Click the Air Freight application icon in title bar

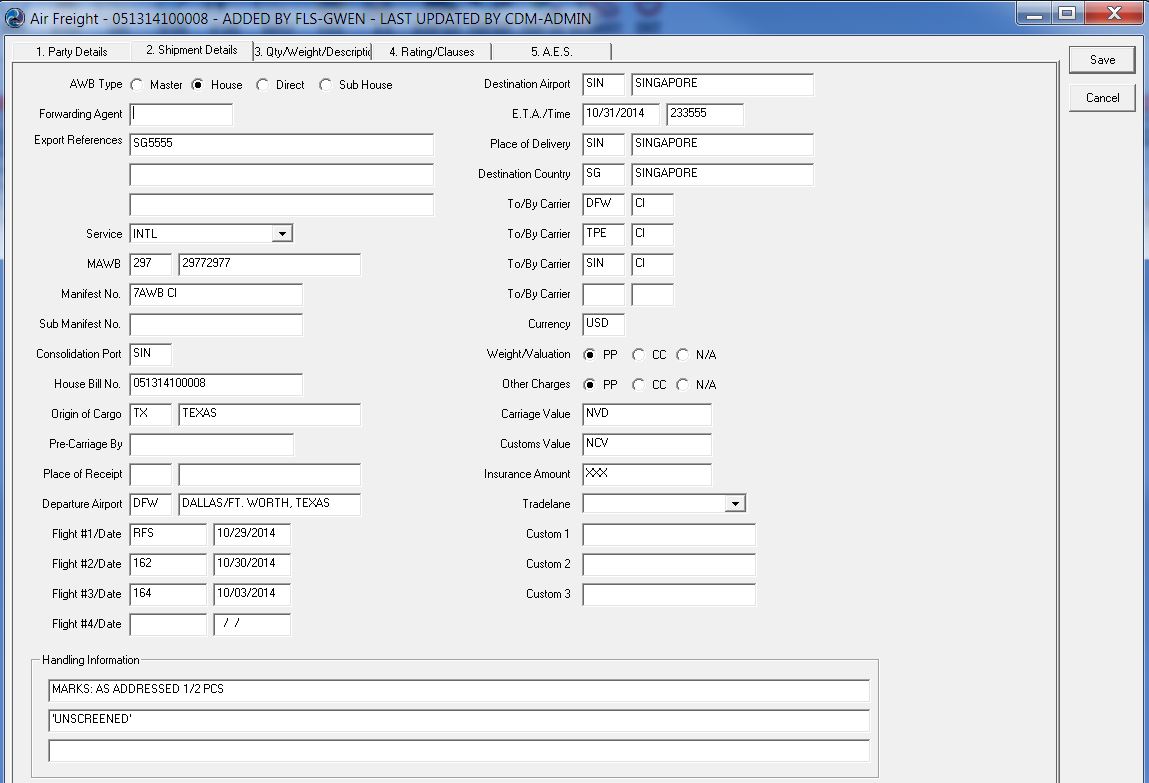[14, 17]
